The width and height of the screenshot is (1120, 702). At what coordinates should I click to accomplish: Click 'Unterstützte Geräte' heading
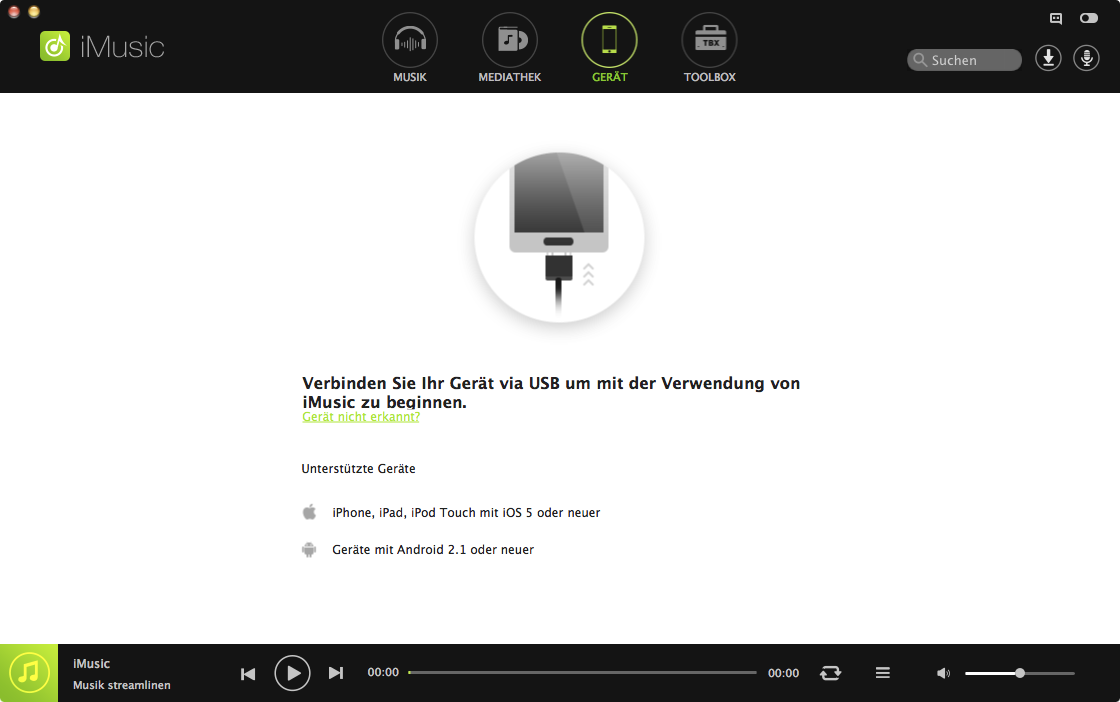[359, 468]
